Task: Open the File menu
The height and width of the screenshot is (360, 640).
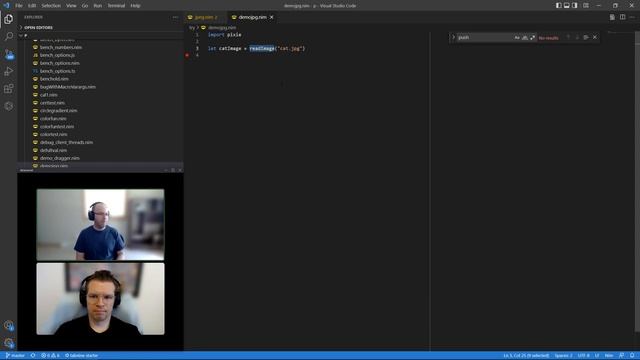Action: pos(19,6)
